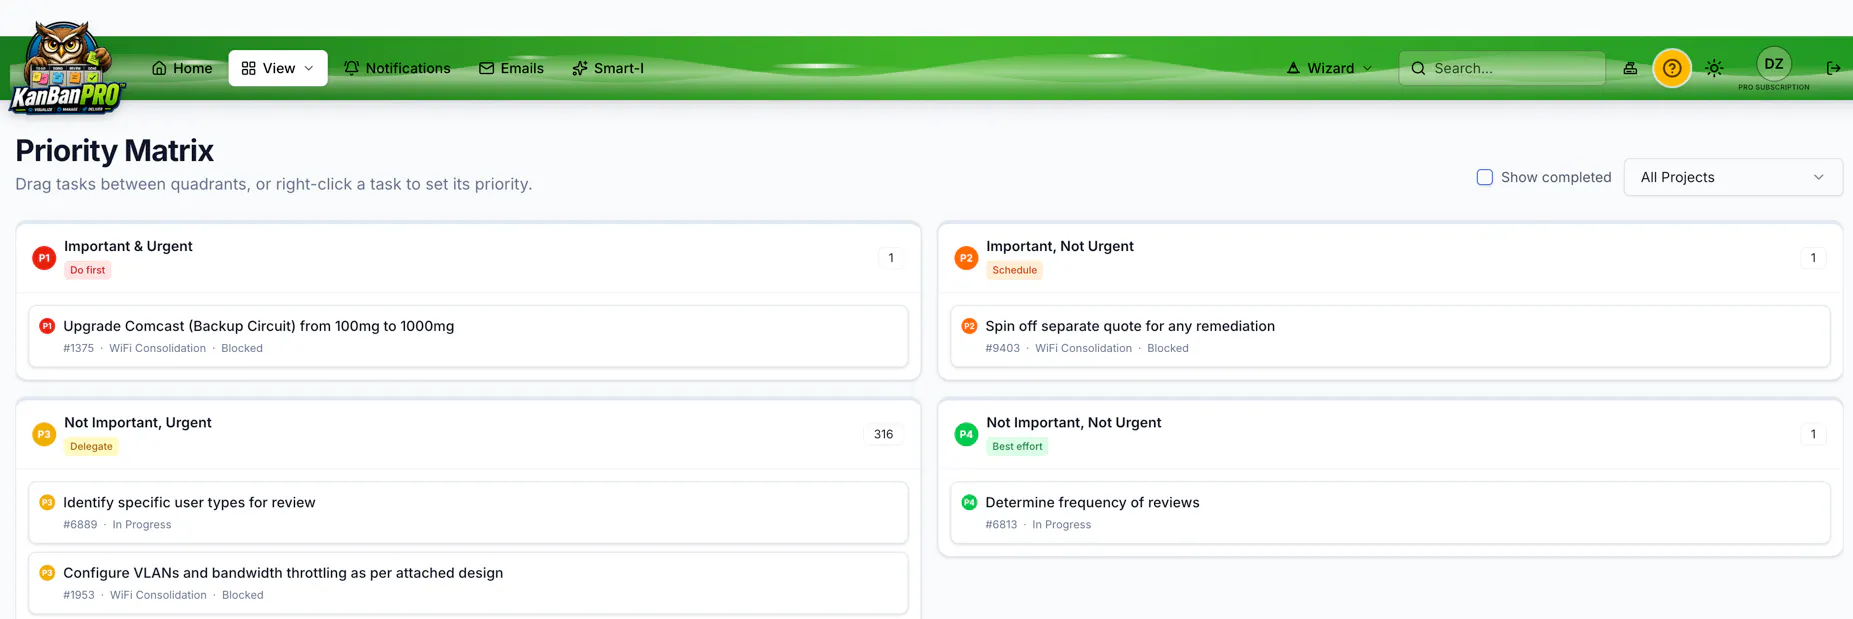1853x619 pixels.
Task: Click the printer icon in header
Action: 1630,68
